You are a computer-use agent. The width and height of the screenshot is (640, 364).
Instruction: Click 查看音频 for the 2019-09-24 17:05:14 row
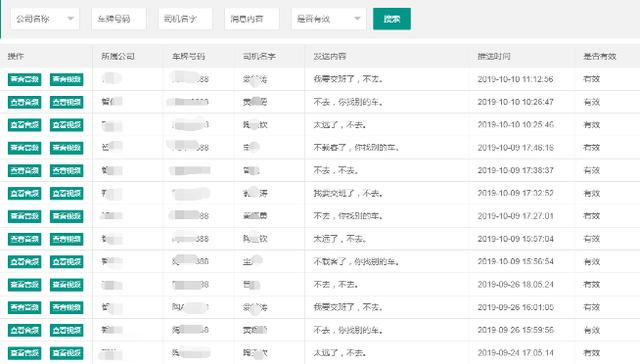(x=24, y=353)
